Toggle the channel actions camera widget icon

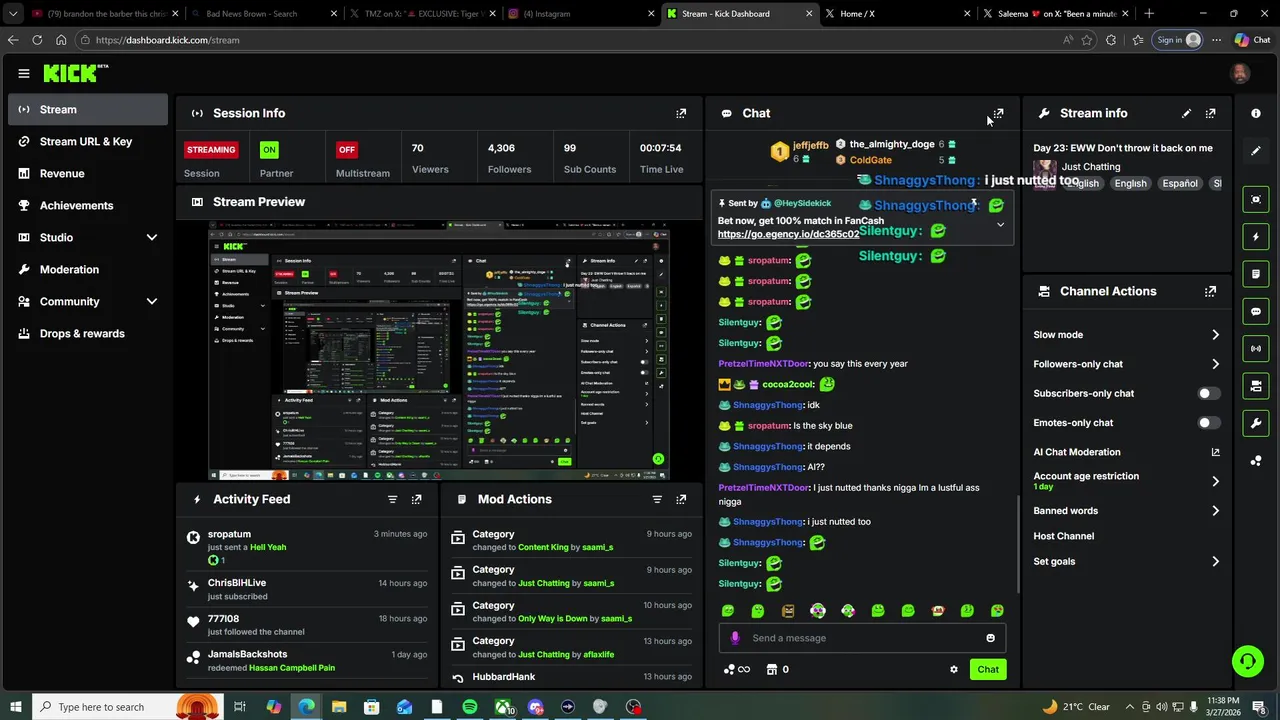click(x=1256, y=386)
